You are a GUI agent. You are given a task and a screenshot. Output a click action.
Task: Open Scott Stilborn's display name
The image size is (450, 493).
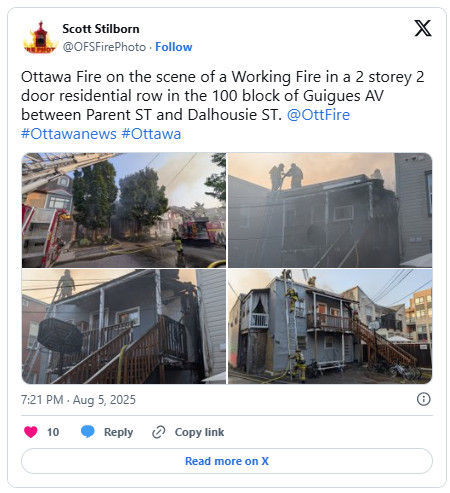pos(101,29)
